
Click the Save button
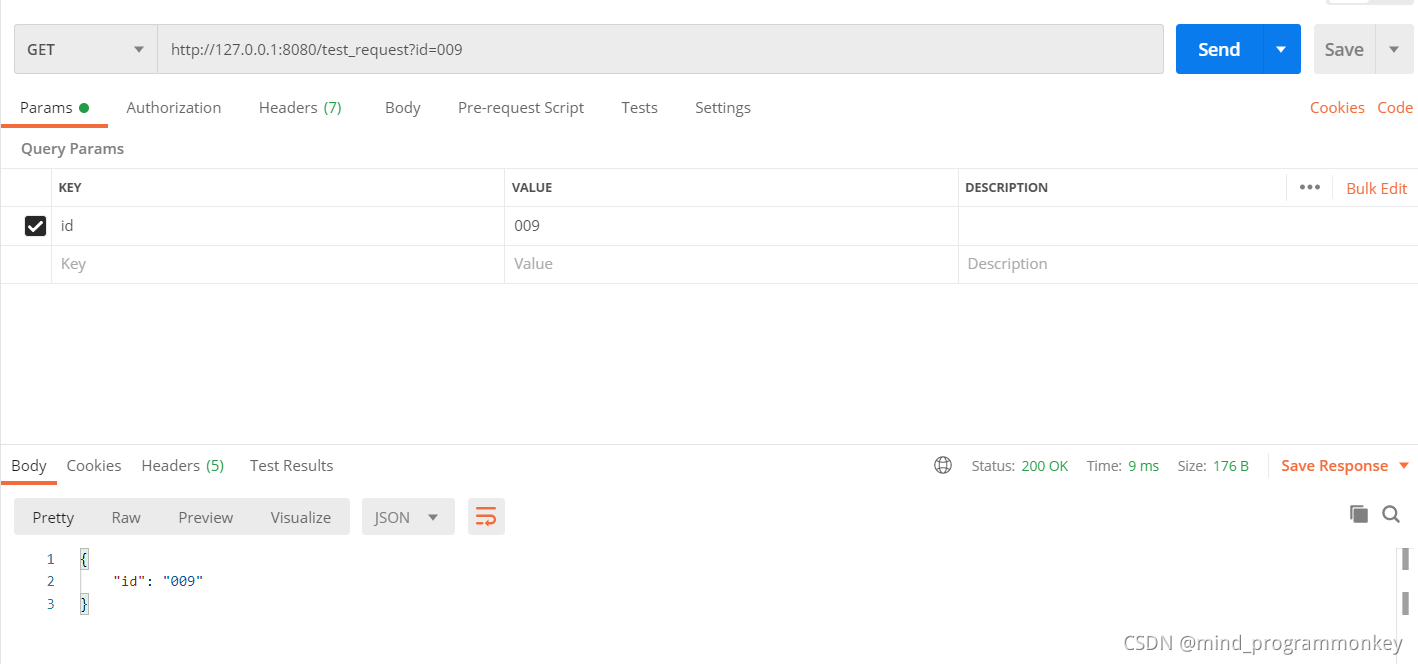point(1344,49)
